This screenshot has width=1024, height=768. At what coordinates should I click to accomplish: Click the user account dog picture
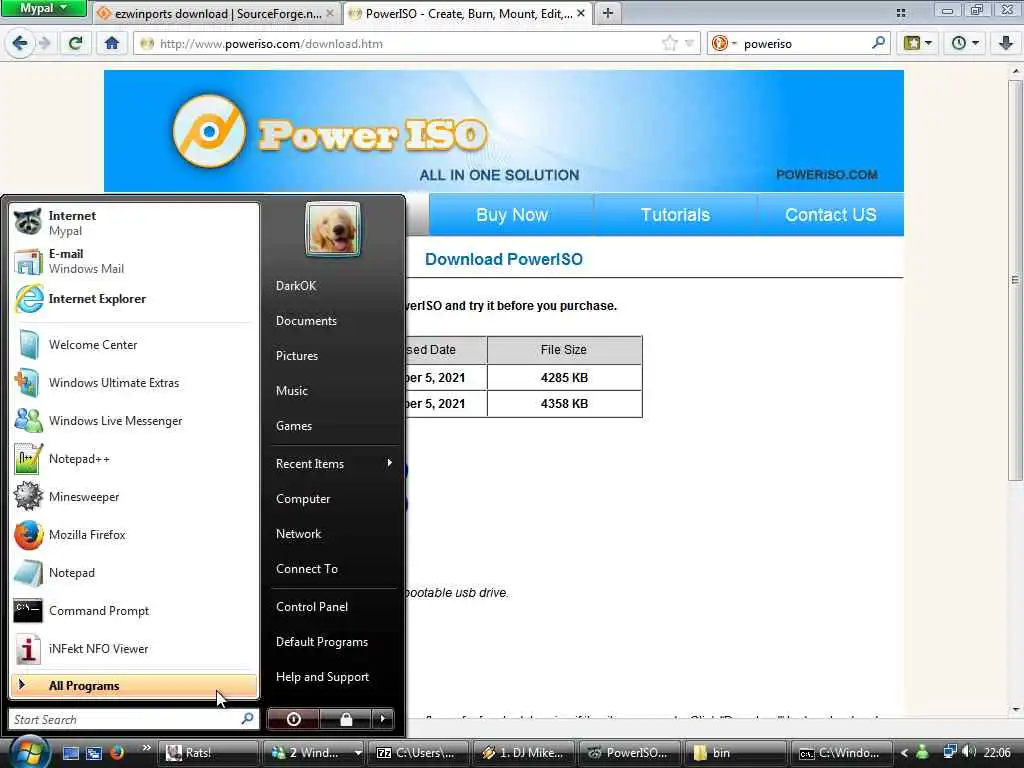[333, 229]
